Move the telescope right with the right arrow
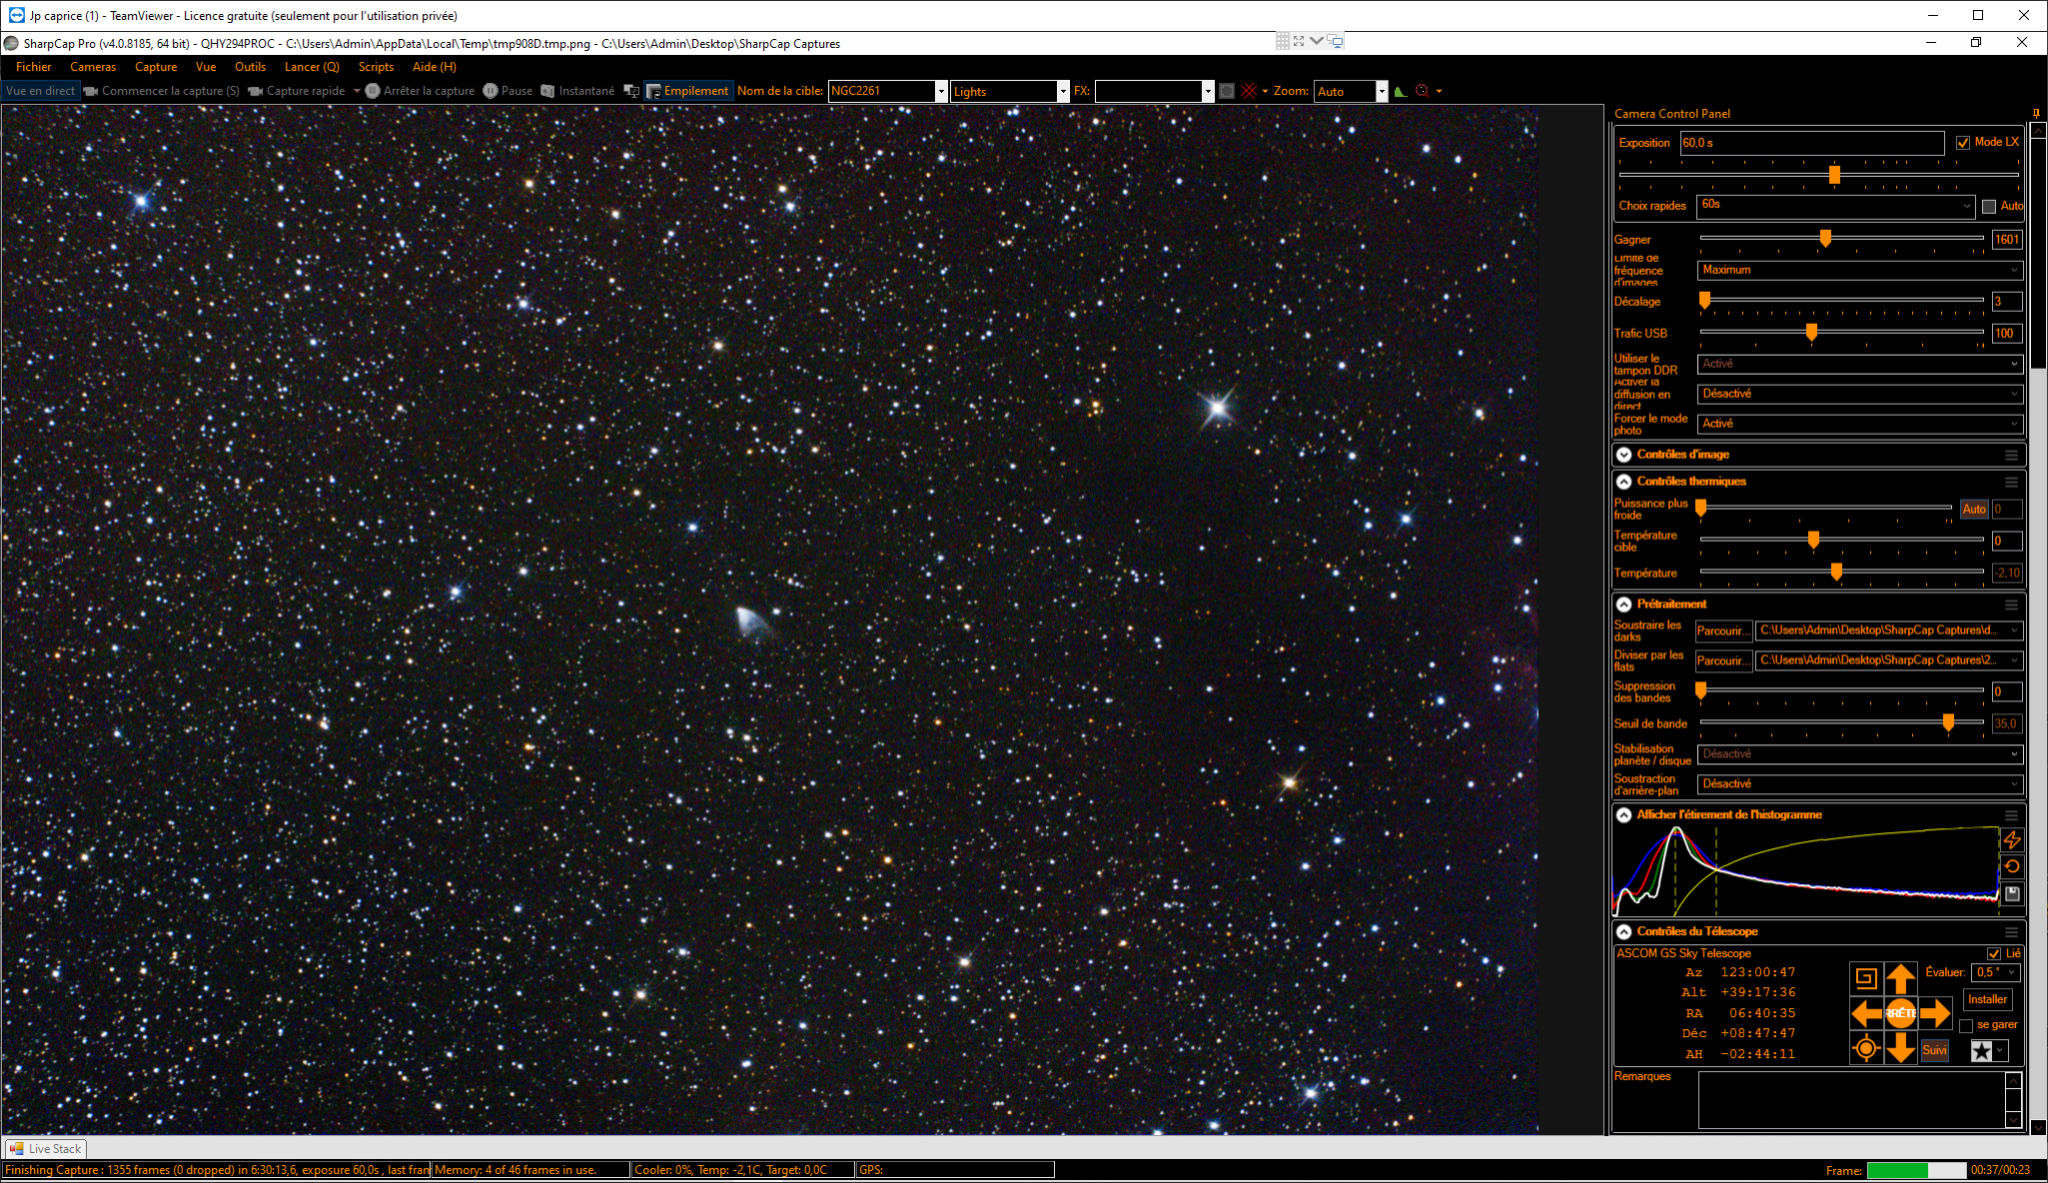This screenshot has width=2048, height=1183. click(x=1936, y=1013)
